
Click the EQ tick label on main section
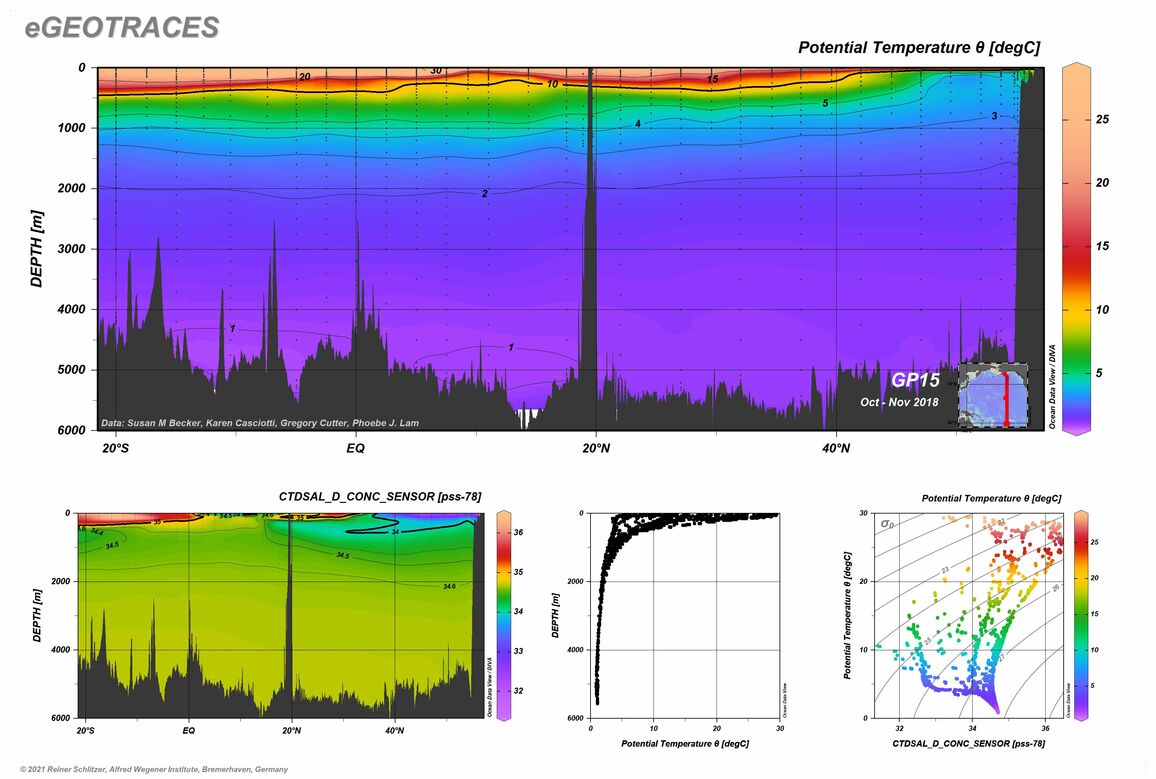(355, 448)
